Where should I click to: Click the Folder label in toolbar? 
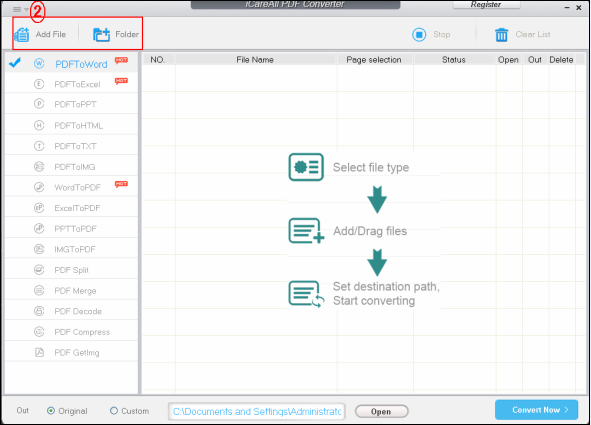pyautogui.click(x=127, y=34)
